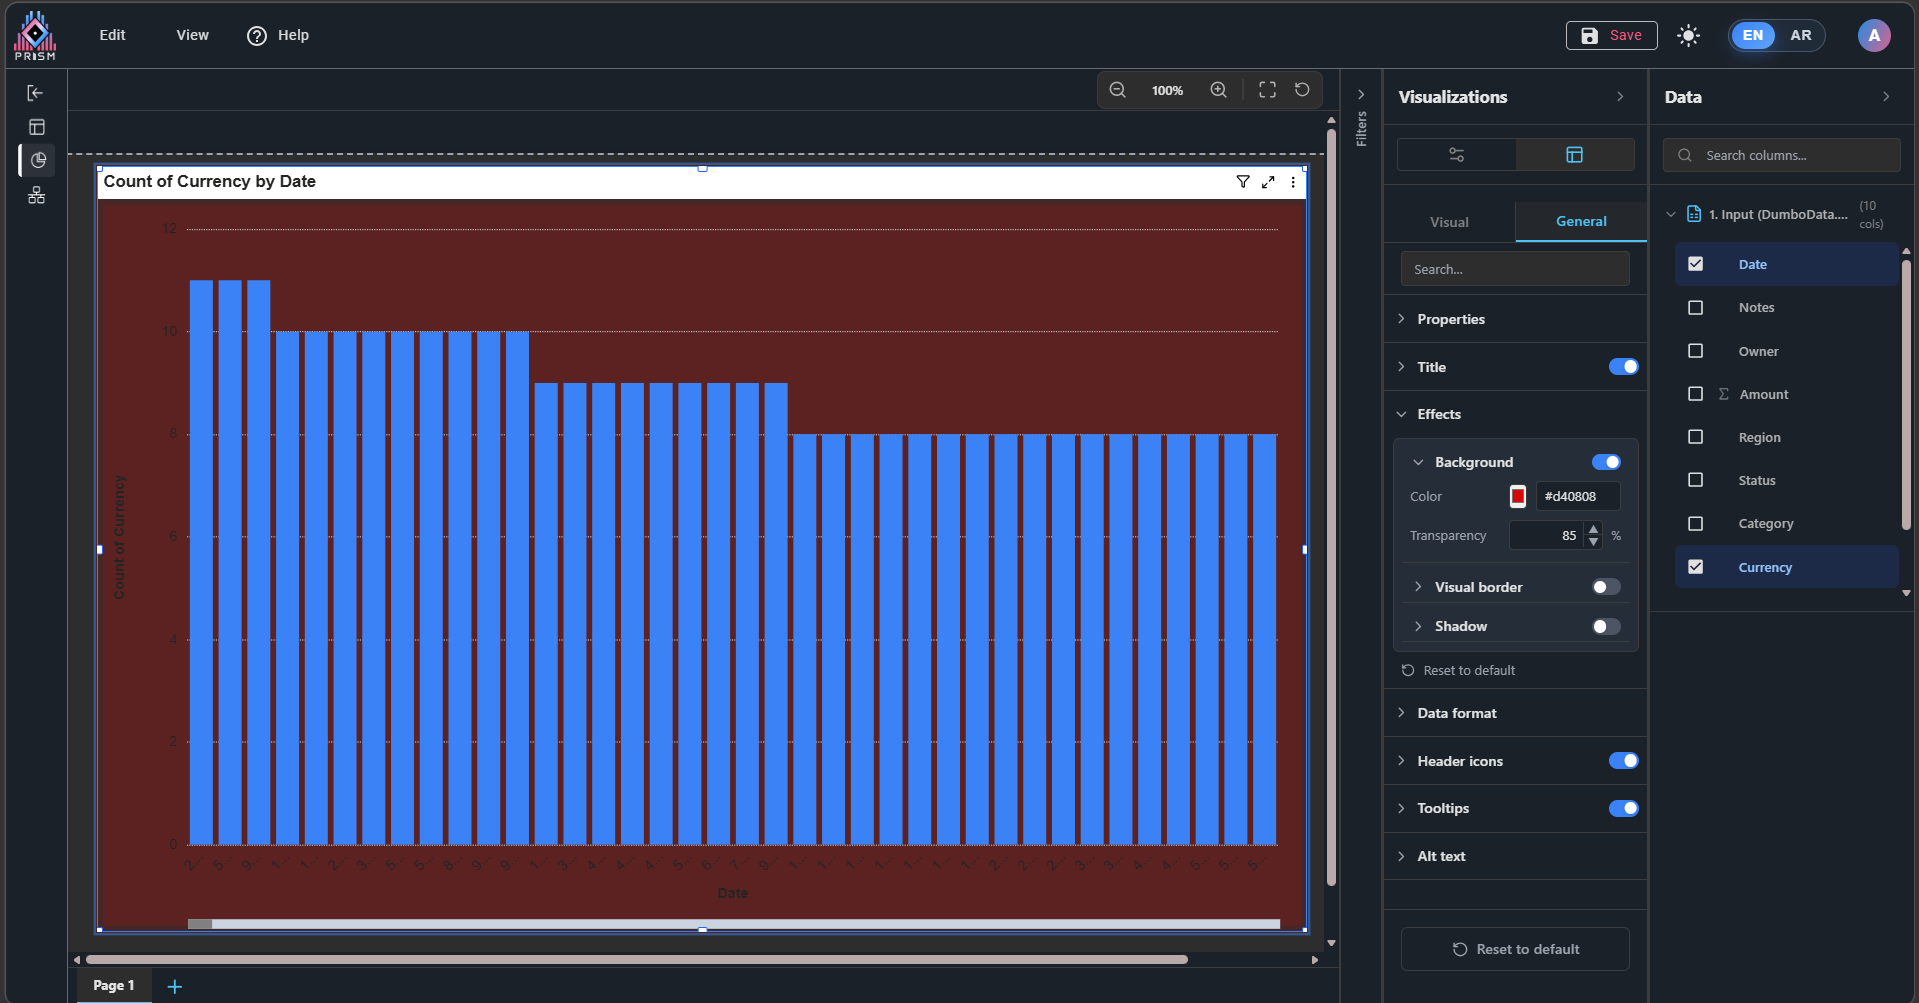Collapse the Effects section
The height and width of the screenshot is (1003, 1919).
1438,414
